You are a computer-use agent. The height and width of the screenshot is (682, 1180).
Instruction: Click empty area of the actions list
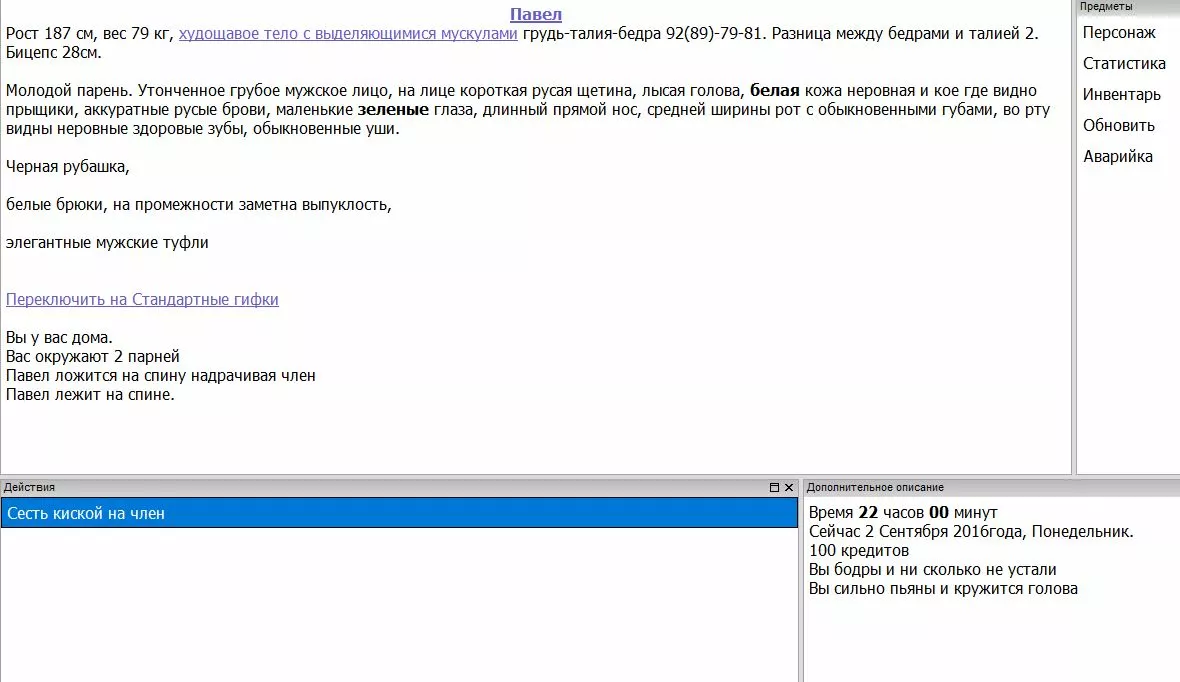(x=399, y=610)
